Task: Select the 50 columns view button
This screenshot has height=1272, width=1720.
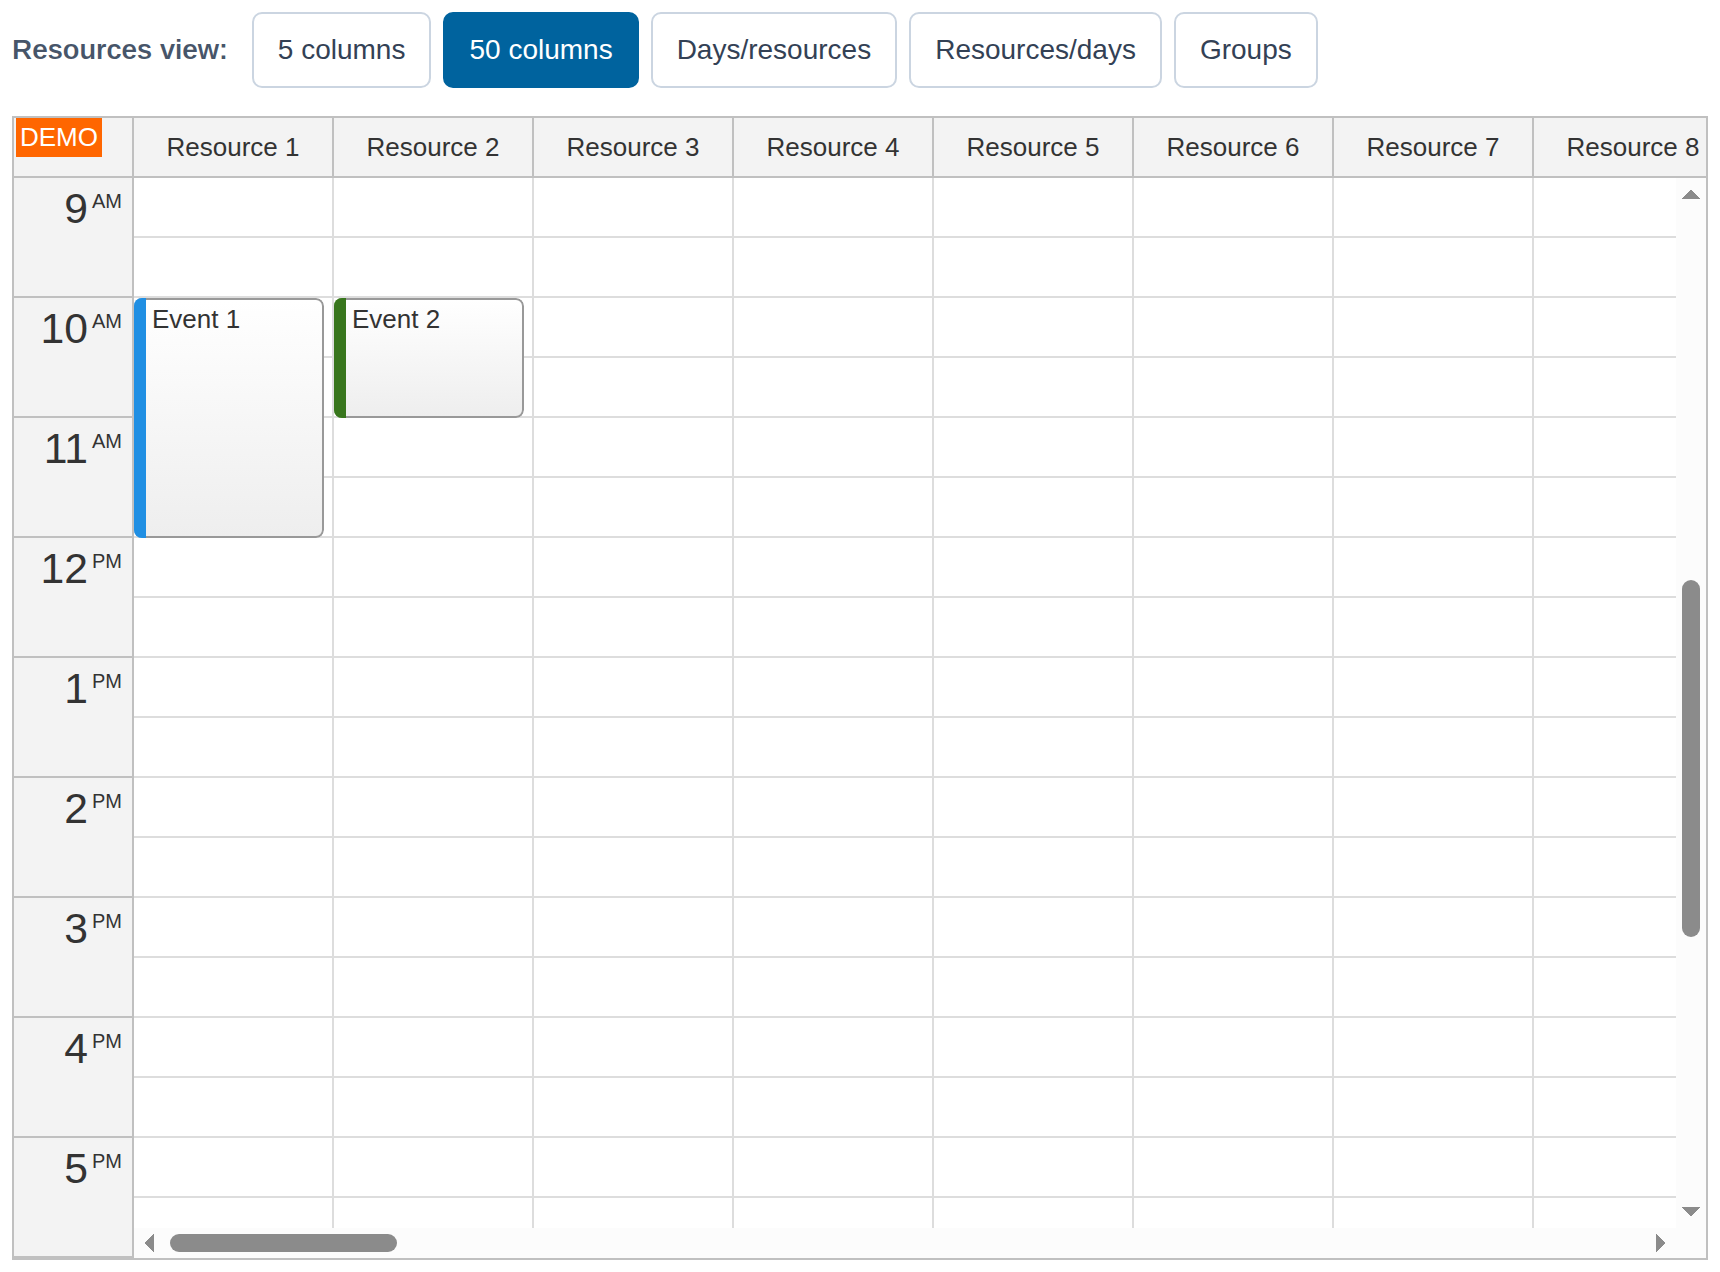Action: [540, 50]
